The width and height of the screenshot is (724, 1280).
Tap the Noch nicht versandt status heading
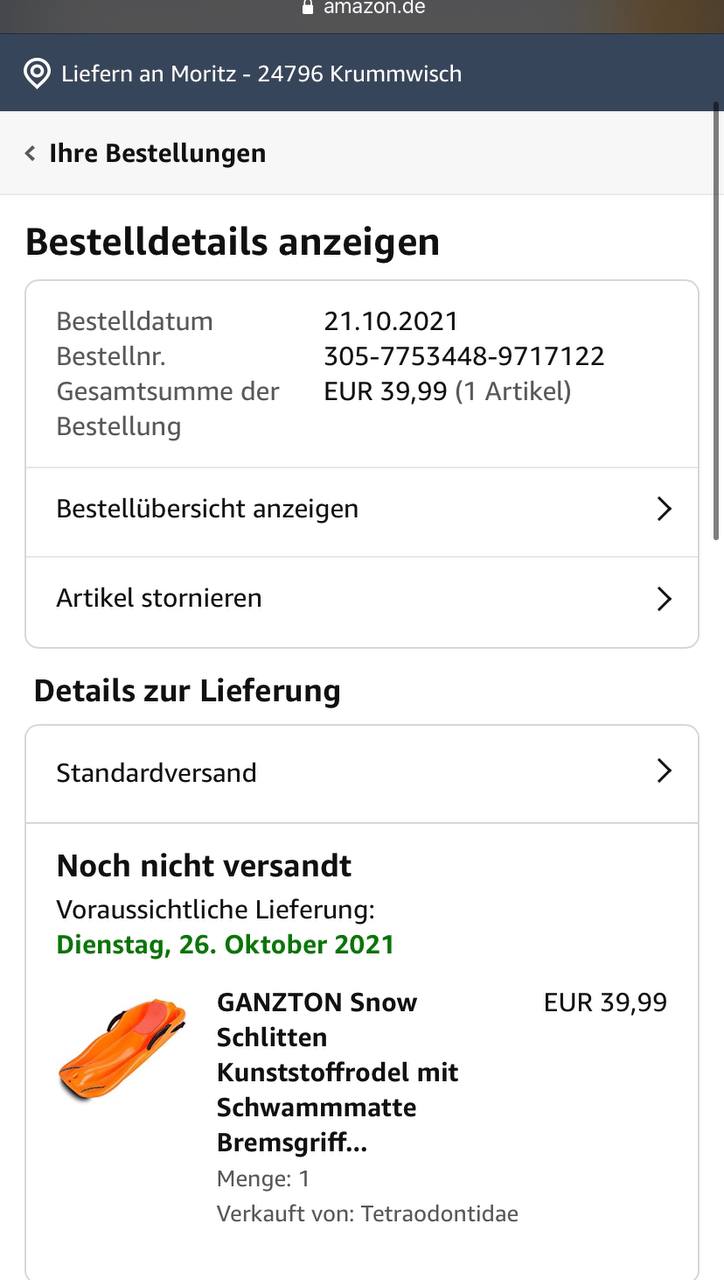[204, 866]
